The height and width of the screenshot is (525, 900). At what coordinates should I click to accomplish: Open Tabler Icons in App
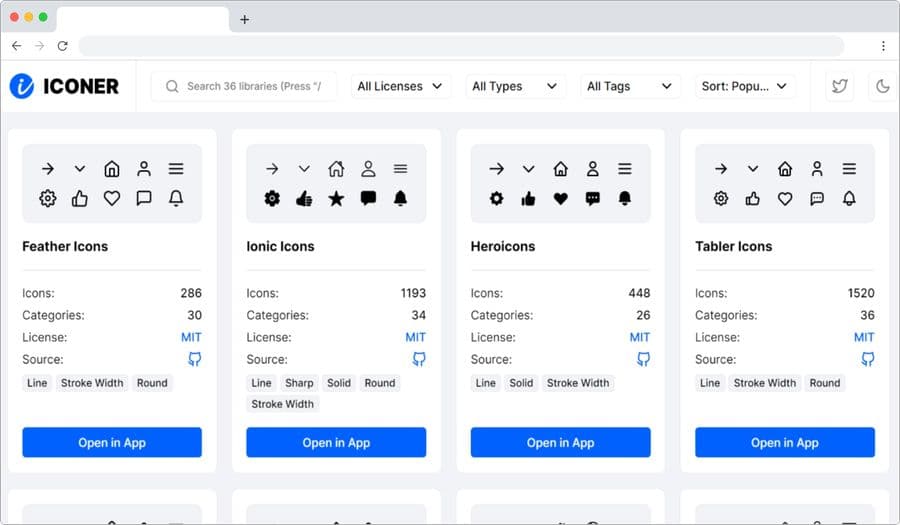coord(785,442)
